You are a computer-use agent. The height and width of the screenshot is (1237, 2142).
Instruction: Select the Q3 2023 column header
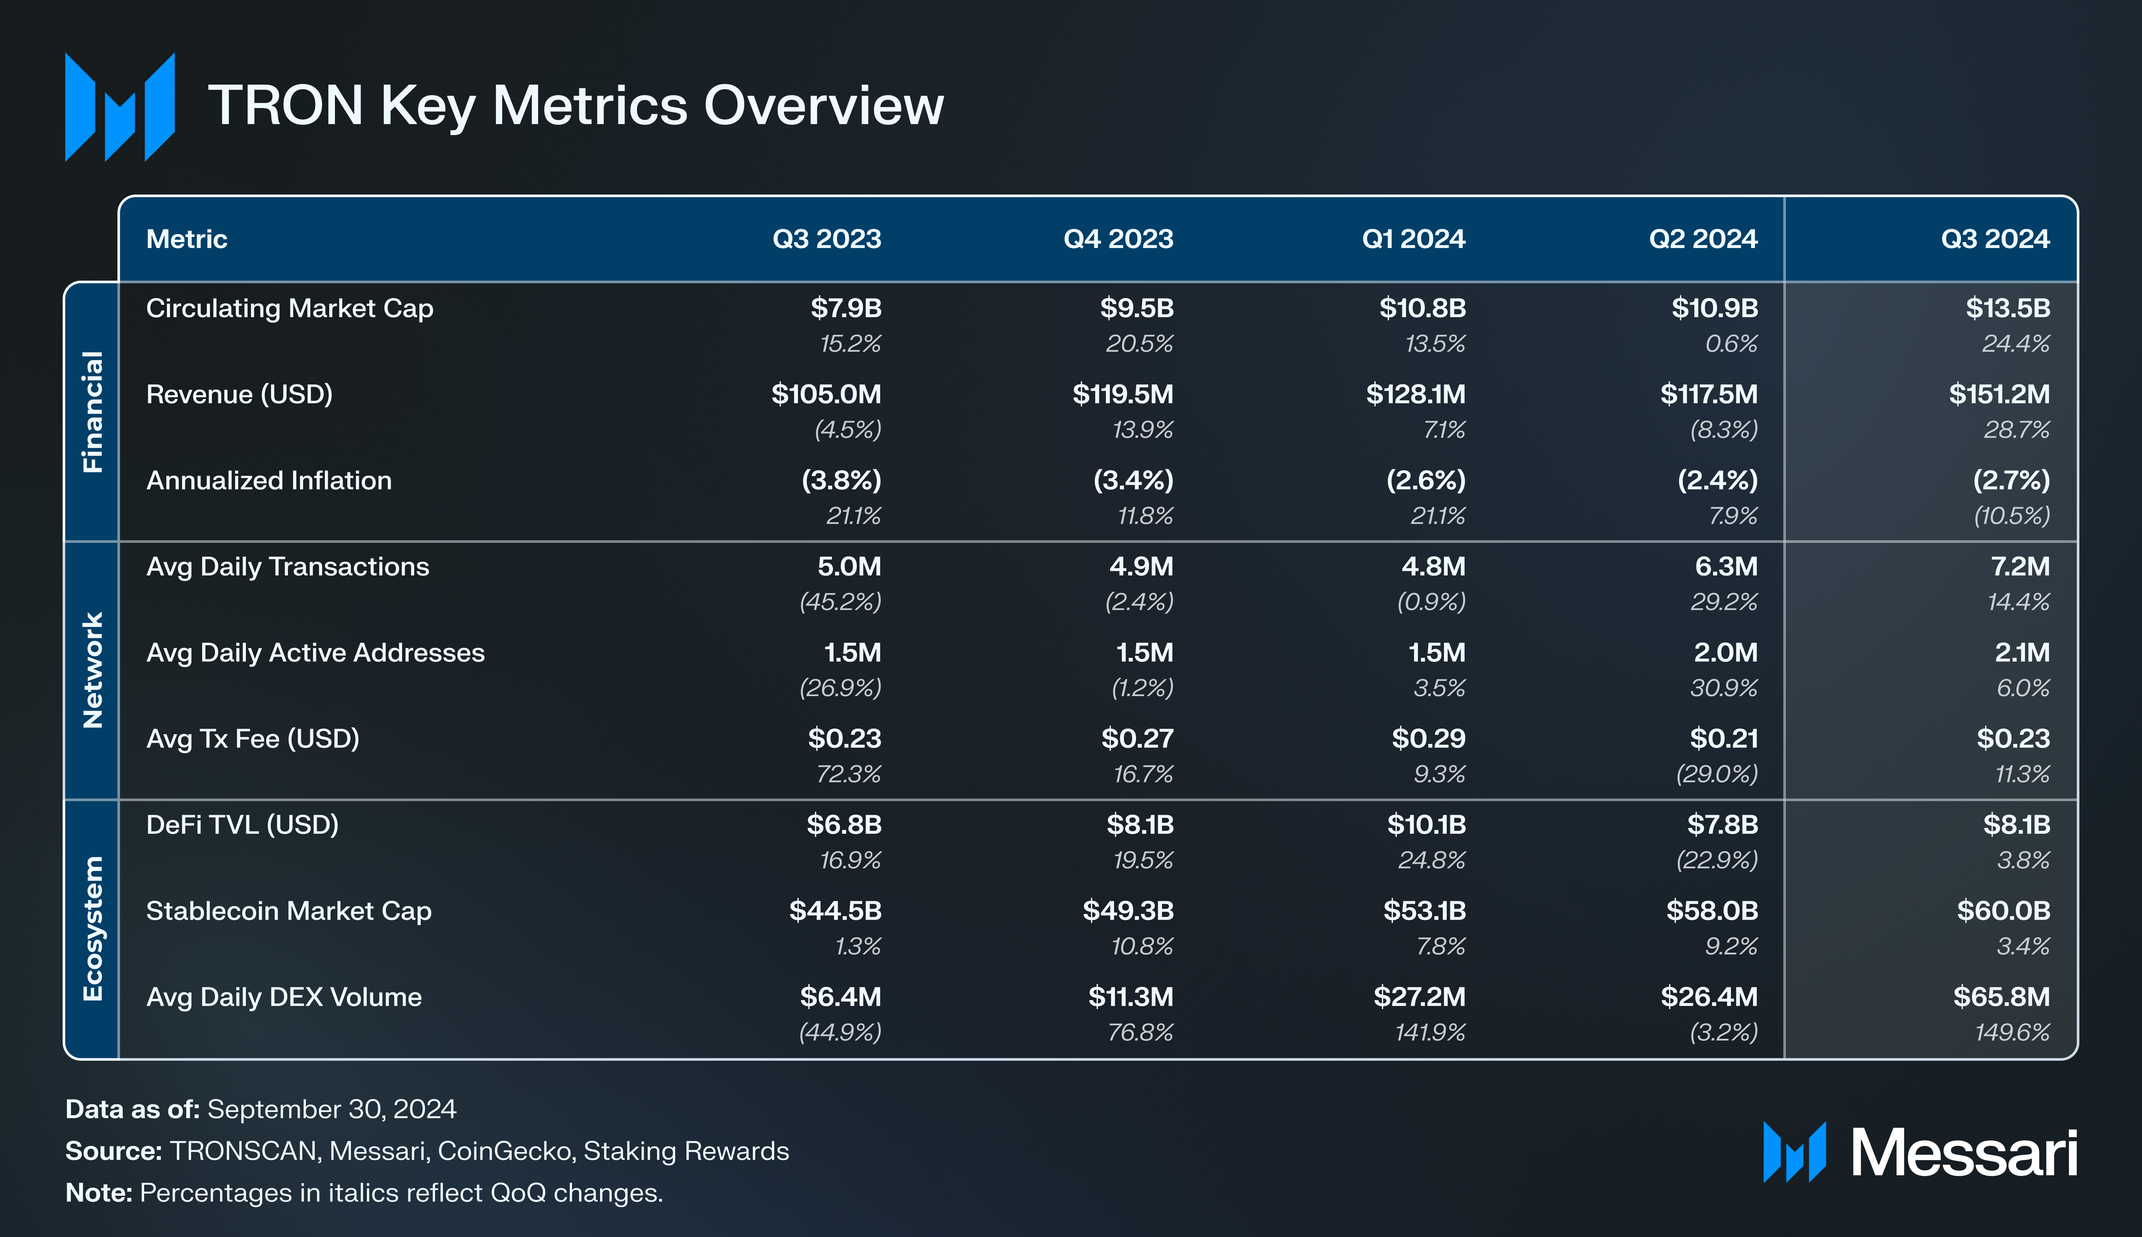826,239
